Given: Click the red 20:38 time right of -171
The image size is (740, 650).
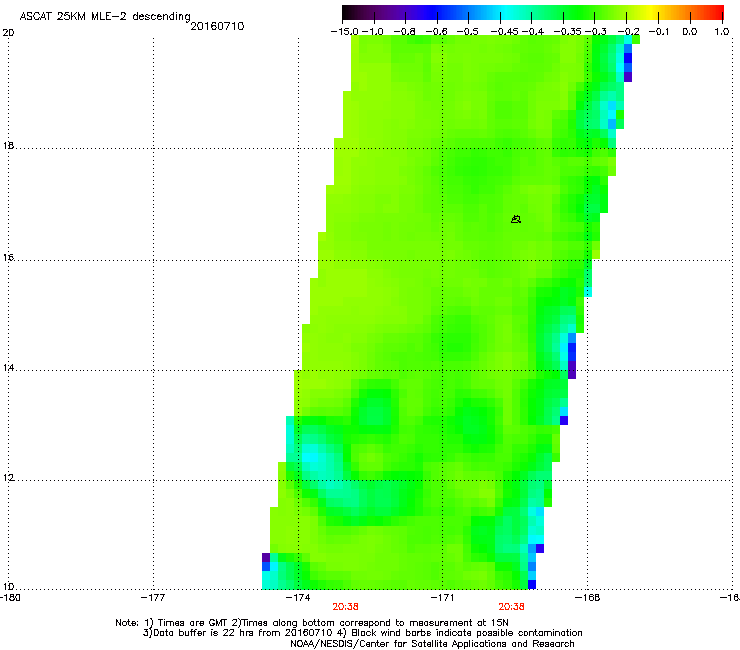Looking at the screenshot, I should coord(512,607).
